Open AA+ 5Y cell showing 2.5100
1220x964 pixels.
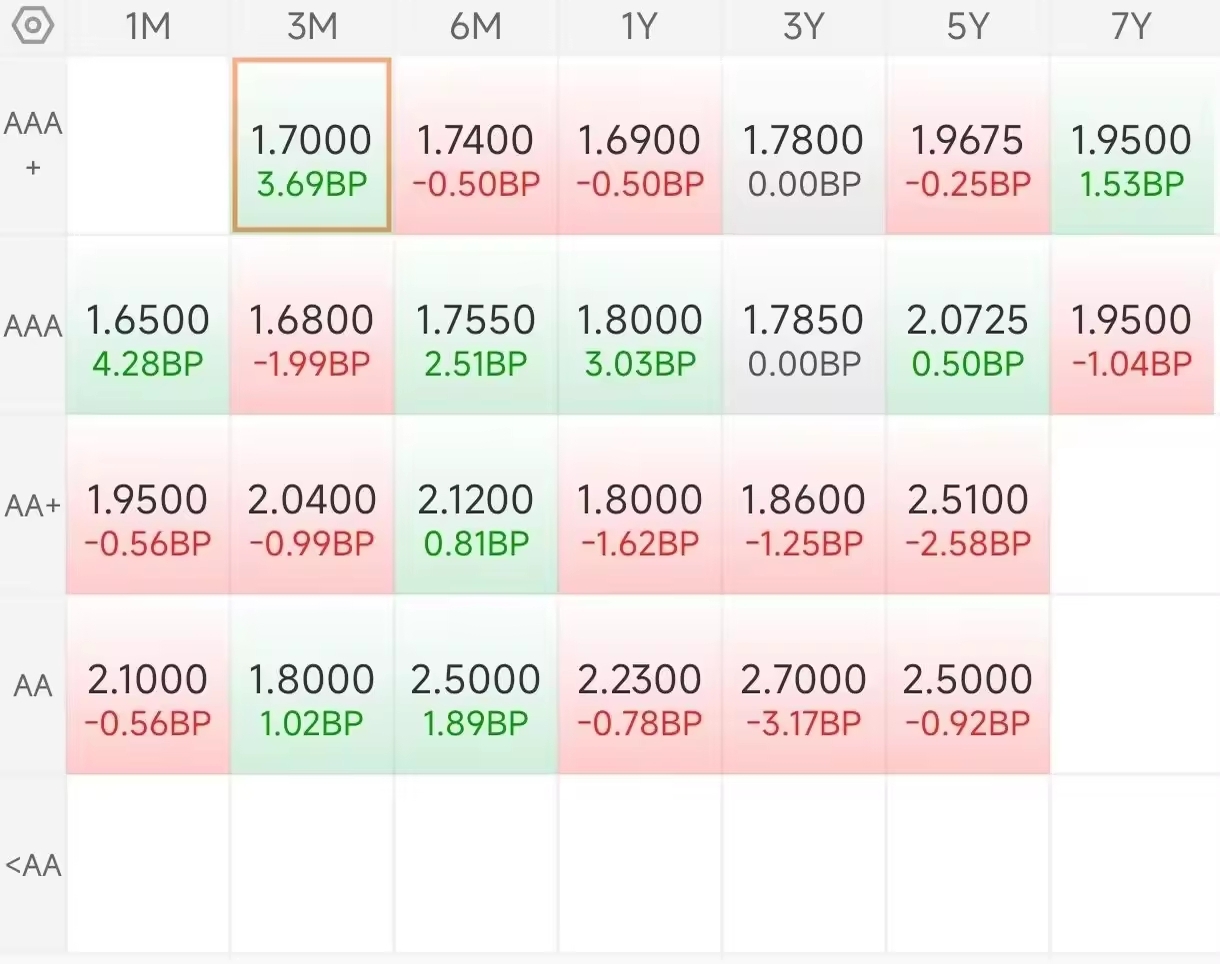click(x=968, y=506)
